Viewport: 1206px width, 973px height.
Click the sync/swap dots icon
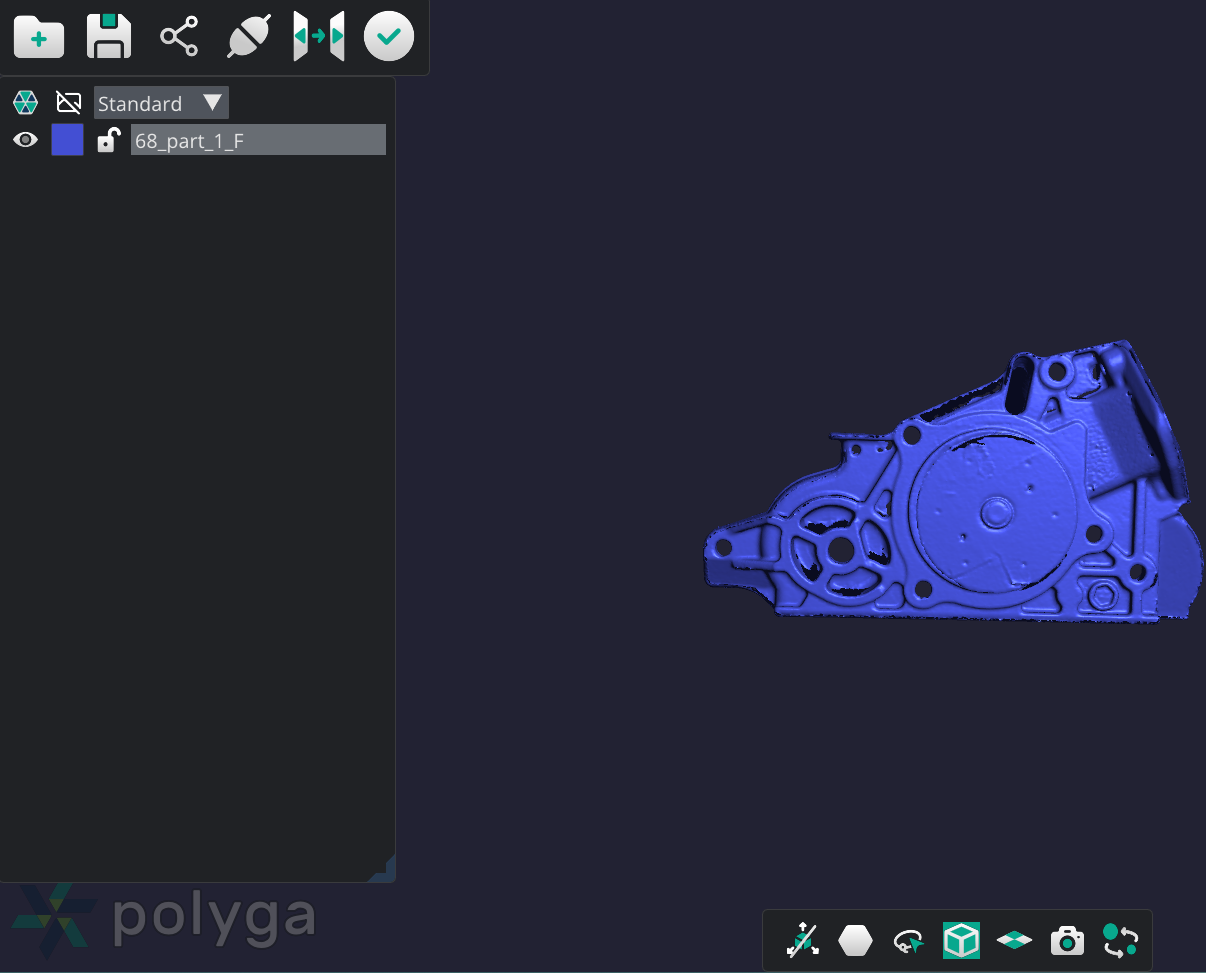(x=1120, y=940)
